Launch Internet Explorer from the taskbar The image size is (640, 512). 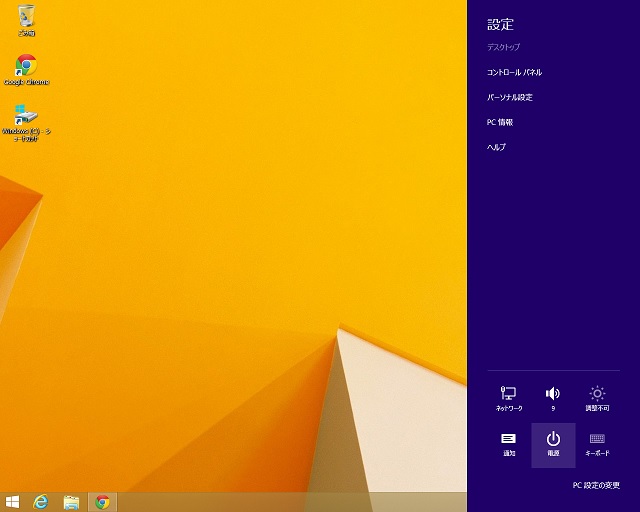click(42, 502)
